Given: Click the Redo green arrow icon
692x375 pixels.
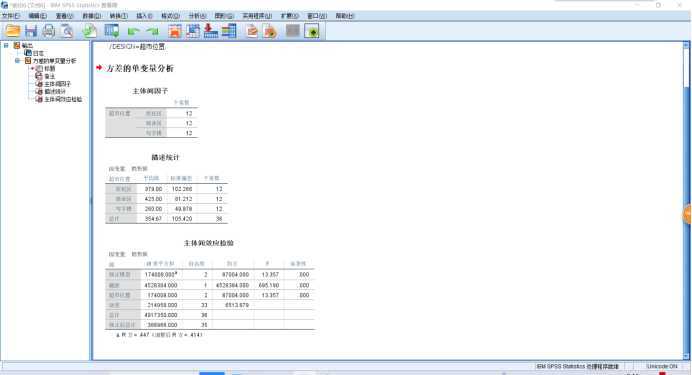Looking at the screenshot, I should pos(153,31).
